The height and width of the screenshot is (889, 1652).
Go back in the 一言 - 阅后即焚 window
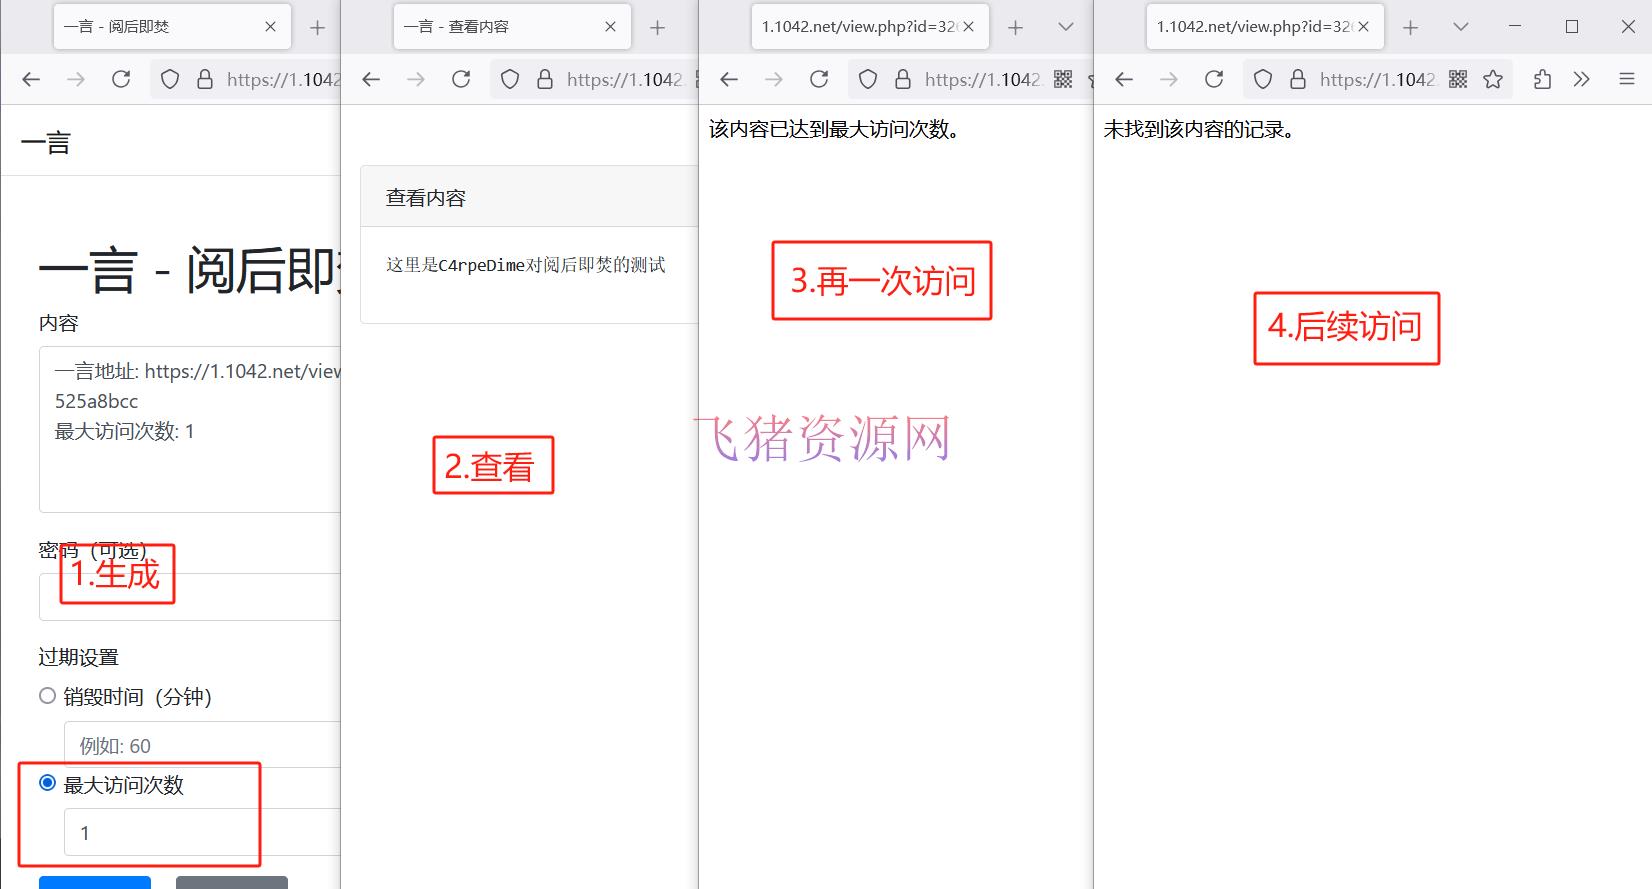pos(31,79)
